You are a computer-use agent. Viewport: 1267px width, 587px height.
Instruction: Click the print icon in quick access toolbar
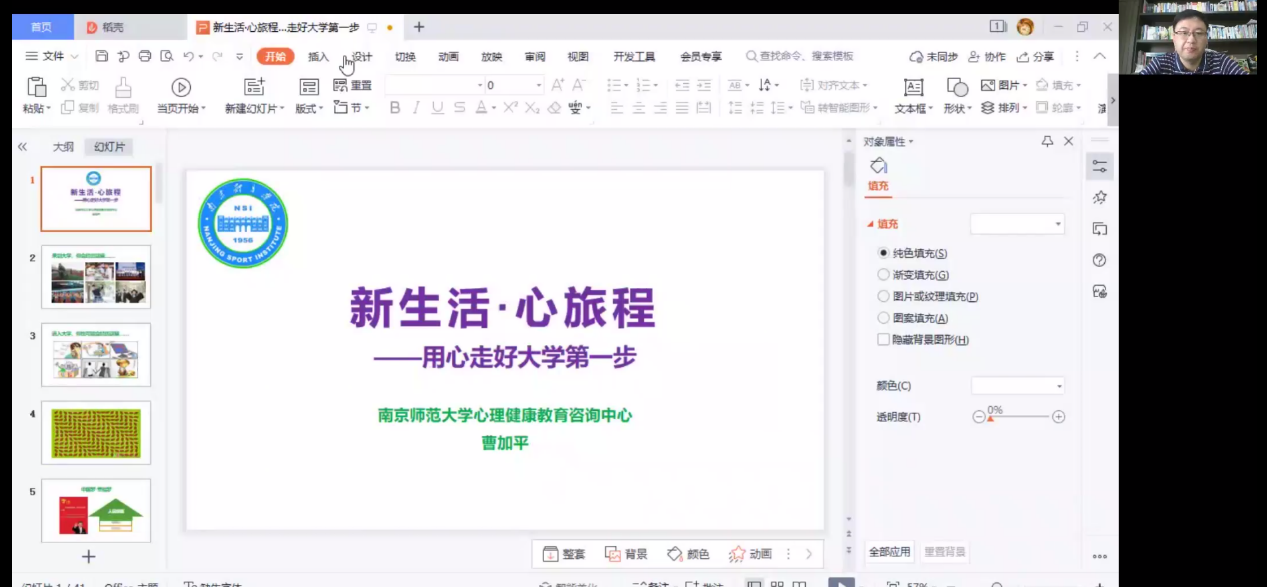click(x=145, y=56)
